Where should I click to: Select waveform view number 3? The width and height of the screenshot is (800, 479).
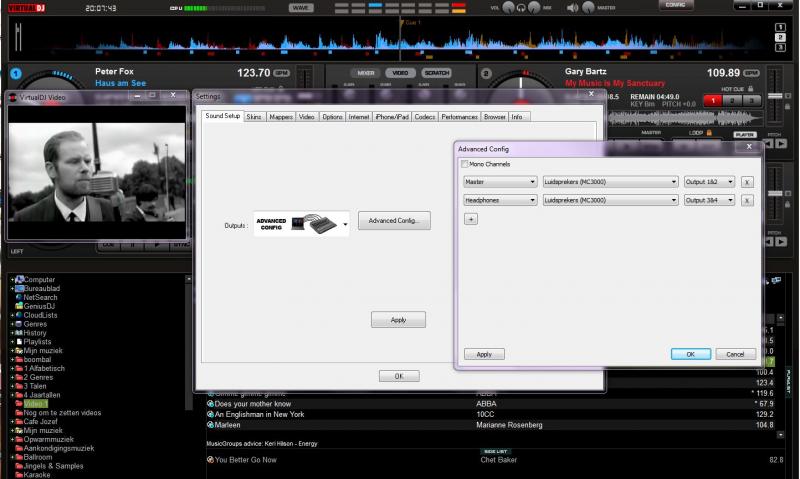tap(780, 47)
